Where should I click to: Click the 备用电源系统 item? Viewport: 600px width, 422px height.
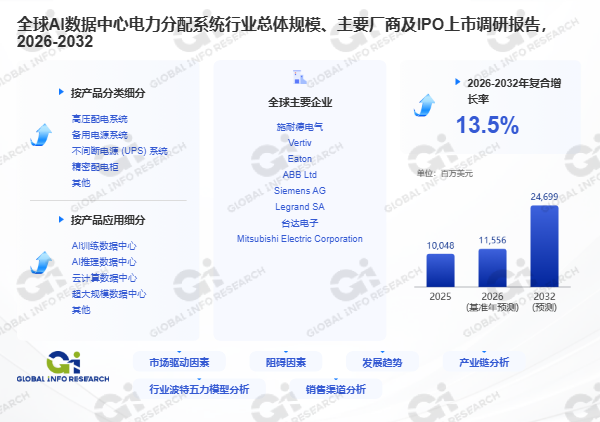pyautogui.click(x=99, y=135)
